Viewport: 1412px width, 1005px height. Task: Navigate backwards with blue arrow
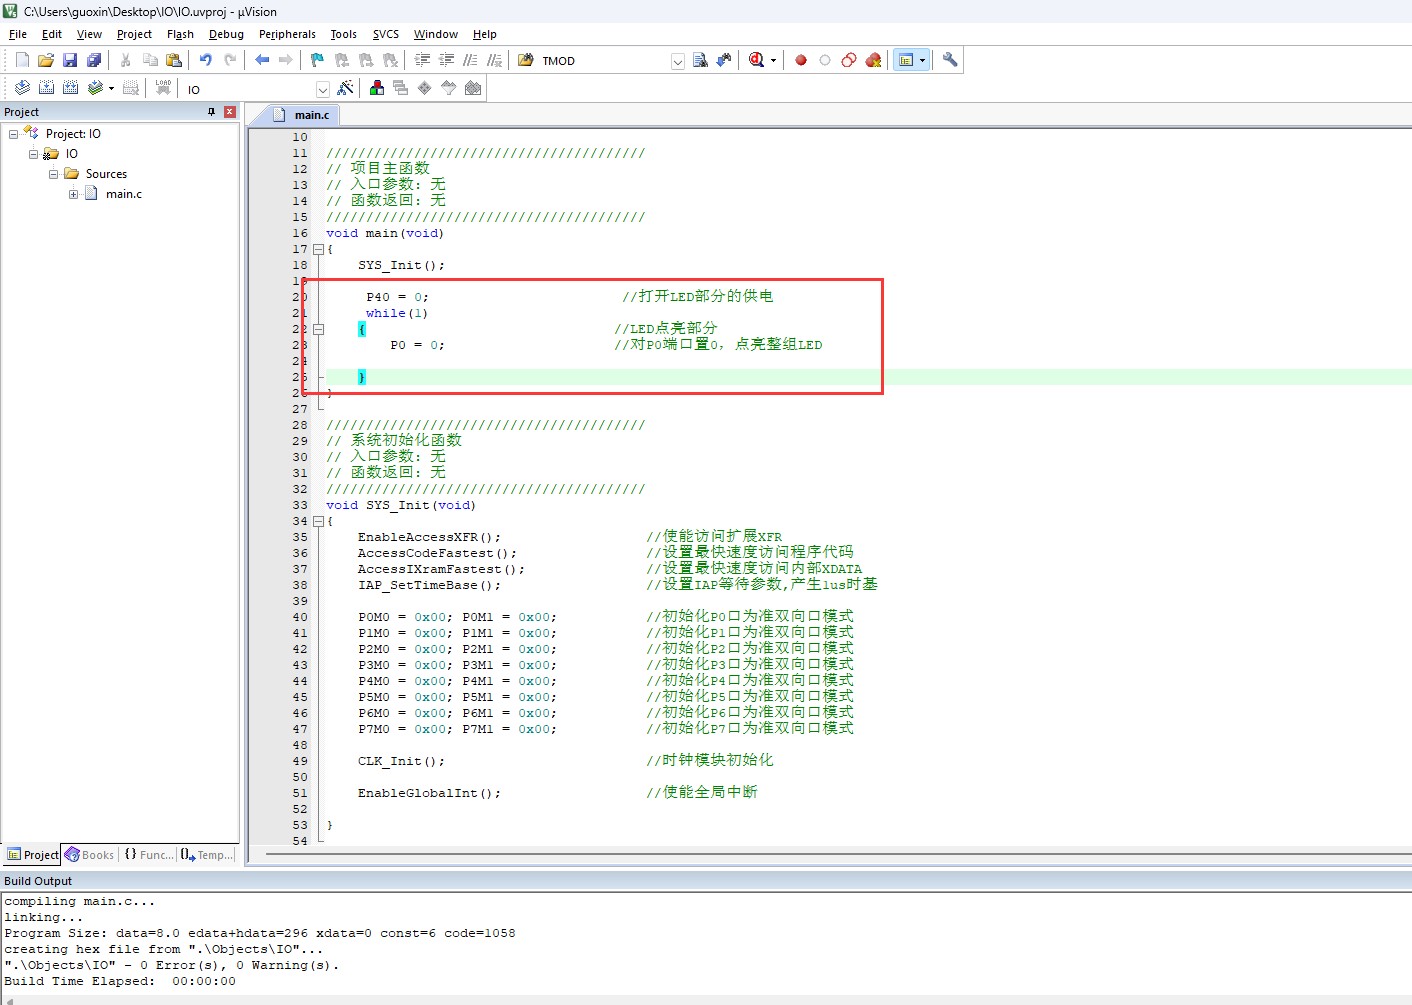[x=262, y=60]
